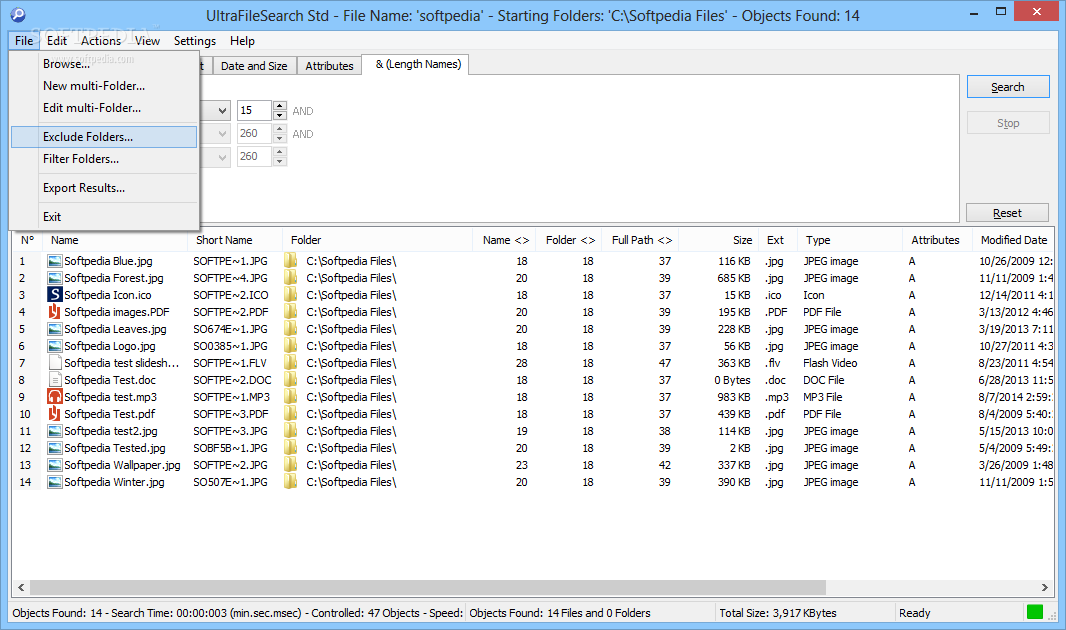
Task: Sort by the Short Name column header
Action: pyautogui.click(x=235, y=240)
